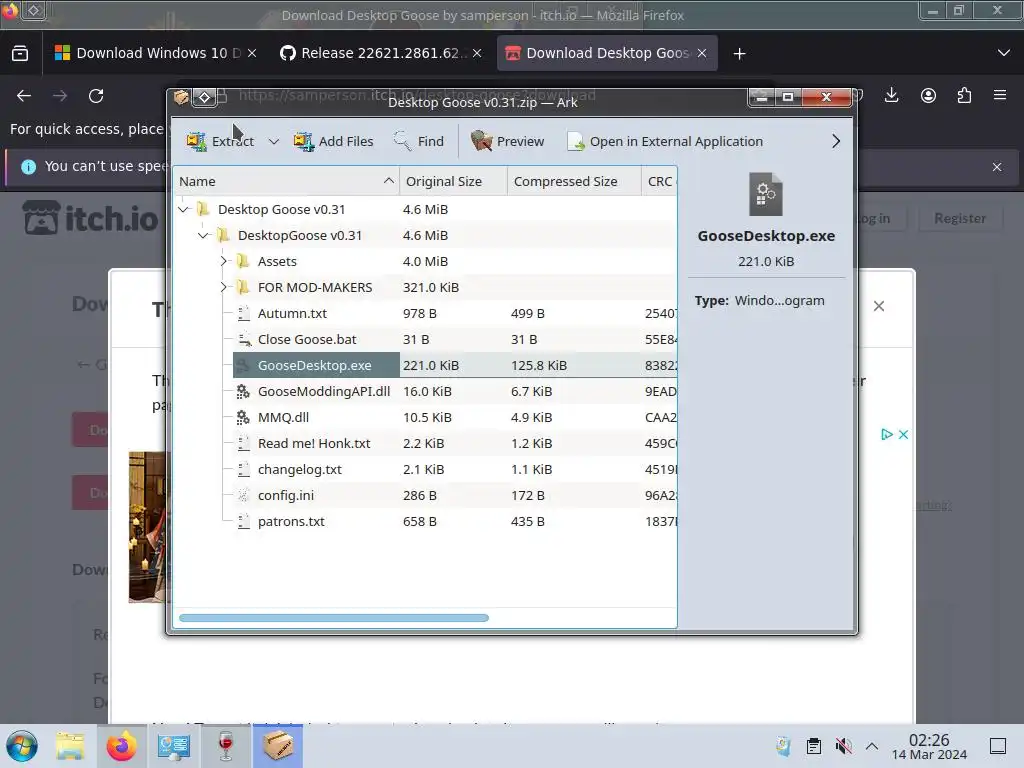
Task: Select the MMQ.dll file icon
Action: 243,417
